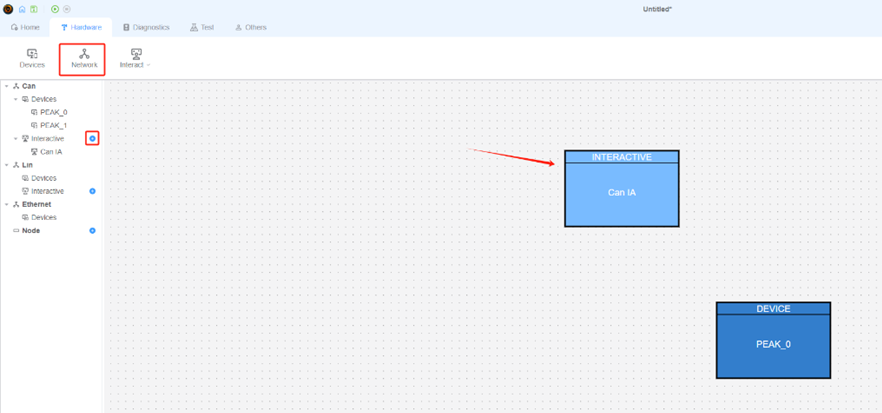
Task: Select Can IA in the tree
Action: [x=50, y=152]
